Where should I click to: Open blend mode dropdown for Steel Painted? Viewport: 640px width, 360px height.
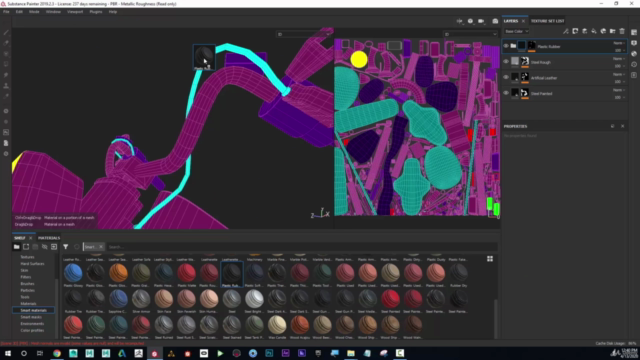click(619, 90)
